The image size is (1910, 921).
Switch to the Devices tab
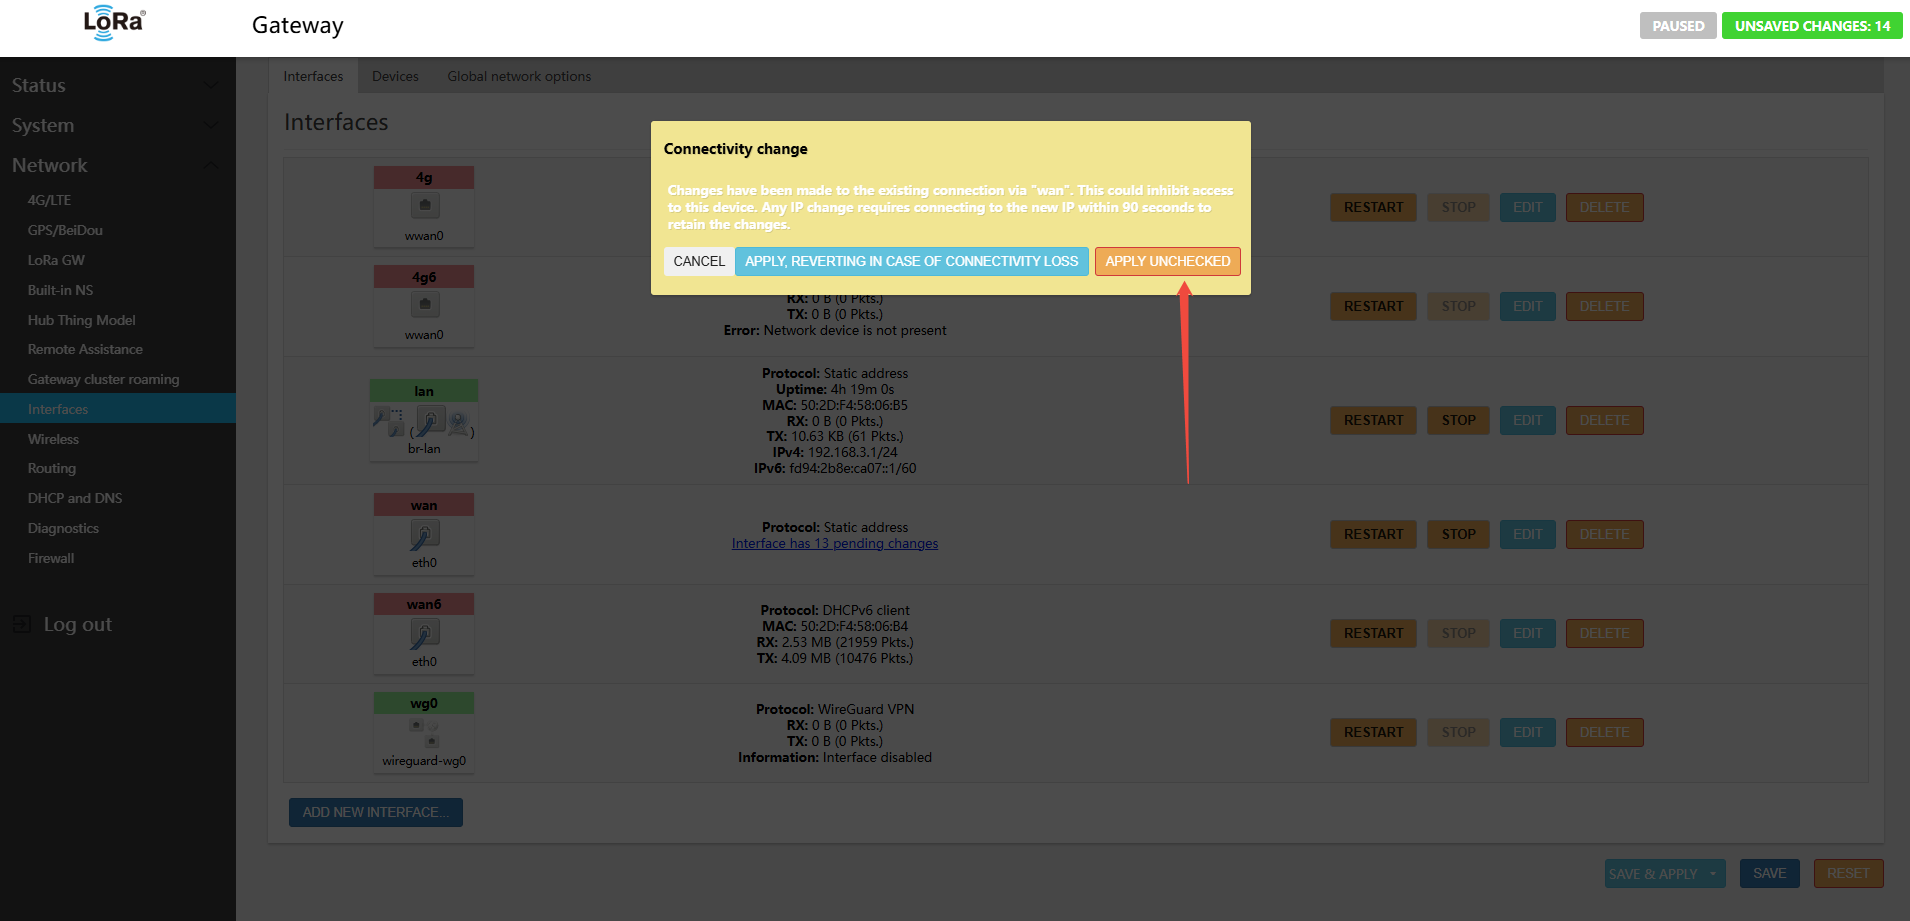point(395,76)
